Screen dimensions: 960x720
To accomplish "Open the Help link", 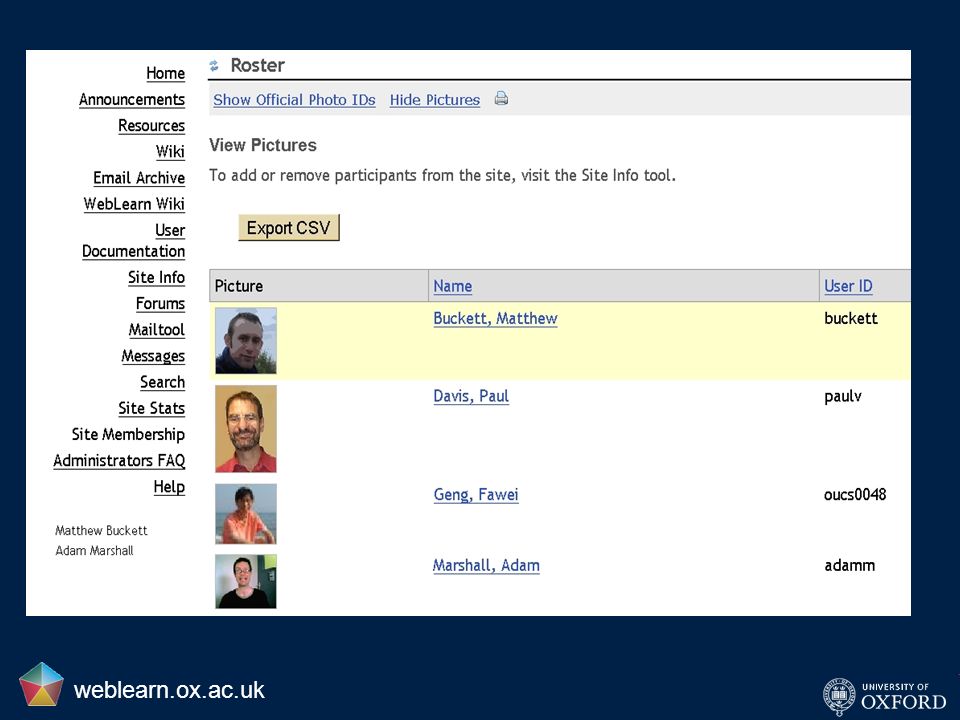I will 169,487.
